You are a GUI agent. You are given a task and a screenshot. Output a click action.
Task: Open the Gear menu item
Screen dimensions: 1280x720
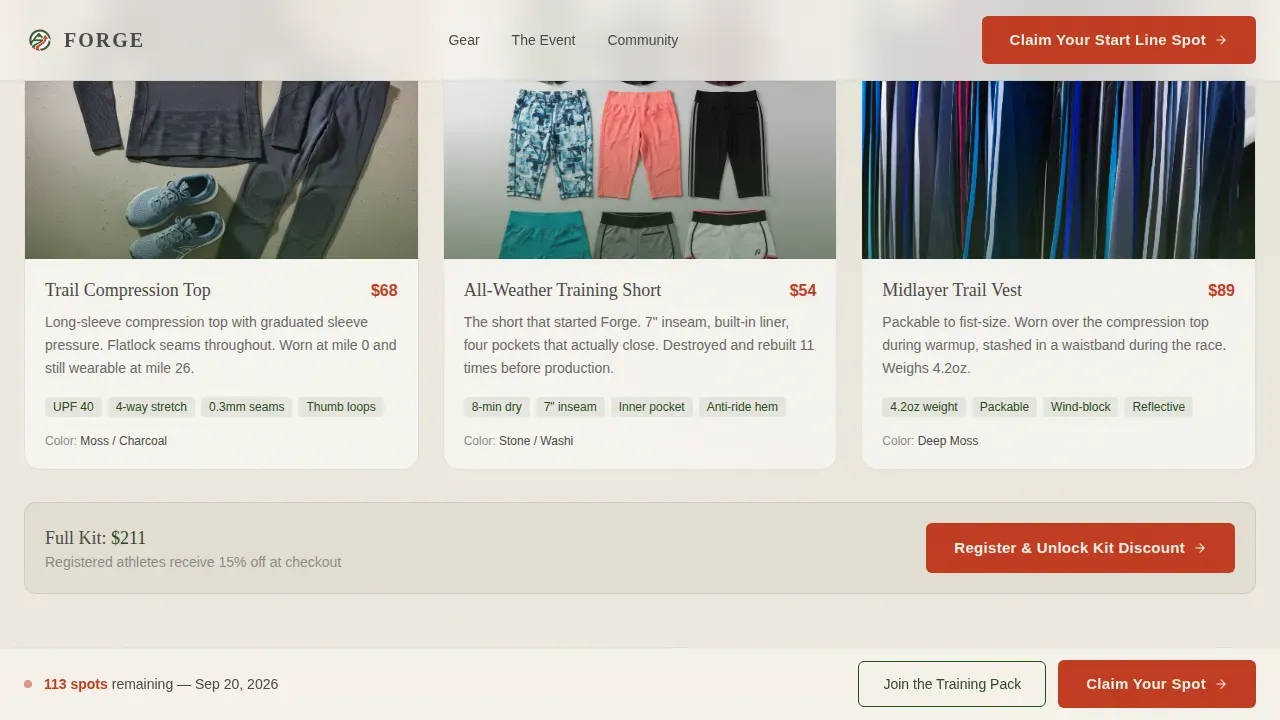464,40
